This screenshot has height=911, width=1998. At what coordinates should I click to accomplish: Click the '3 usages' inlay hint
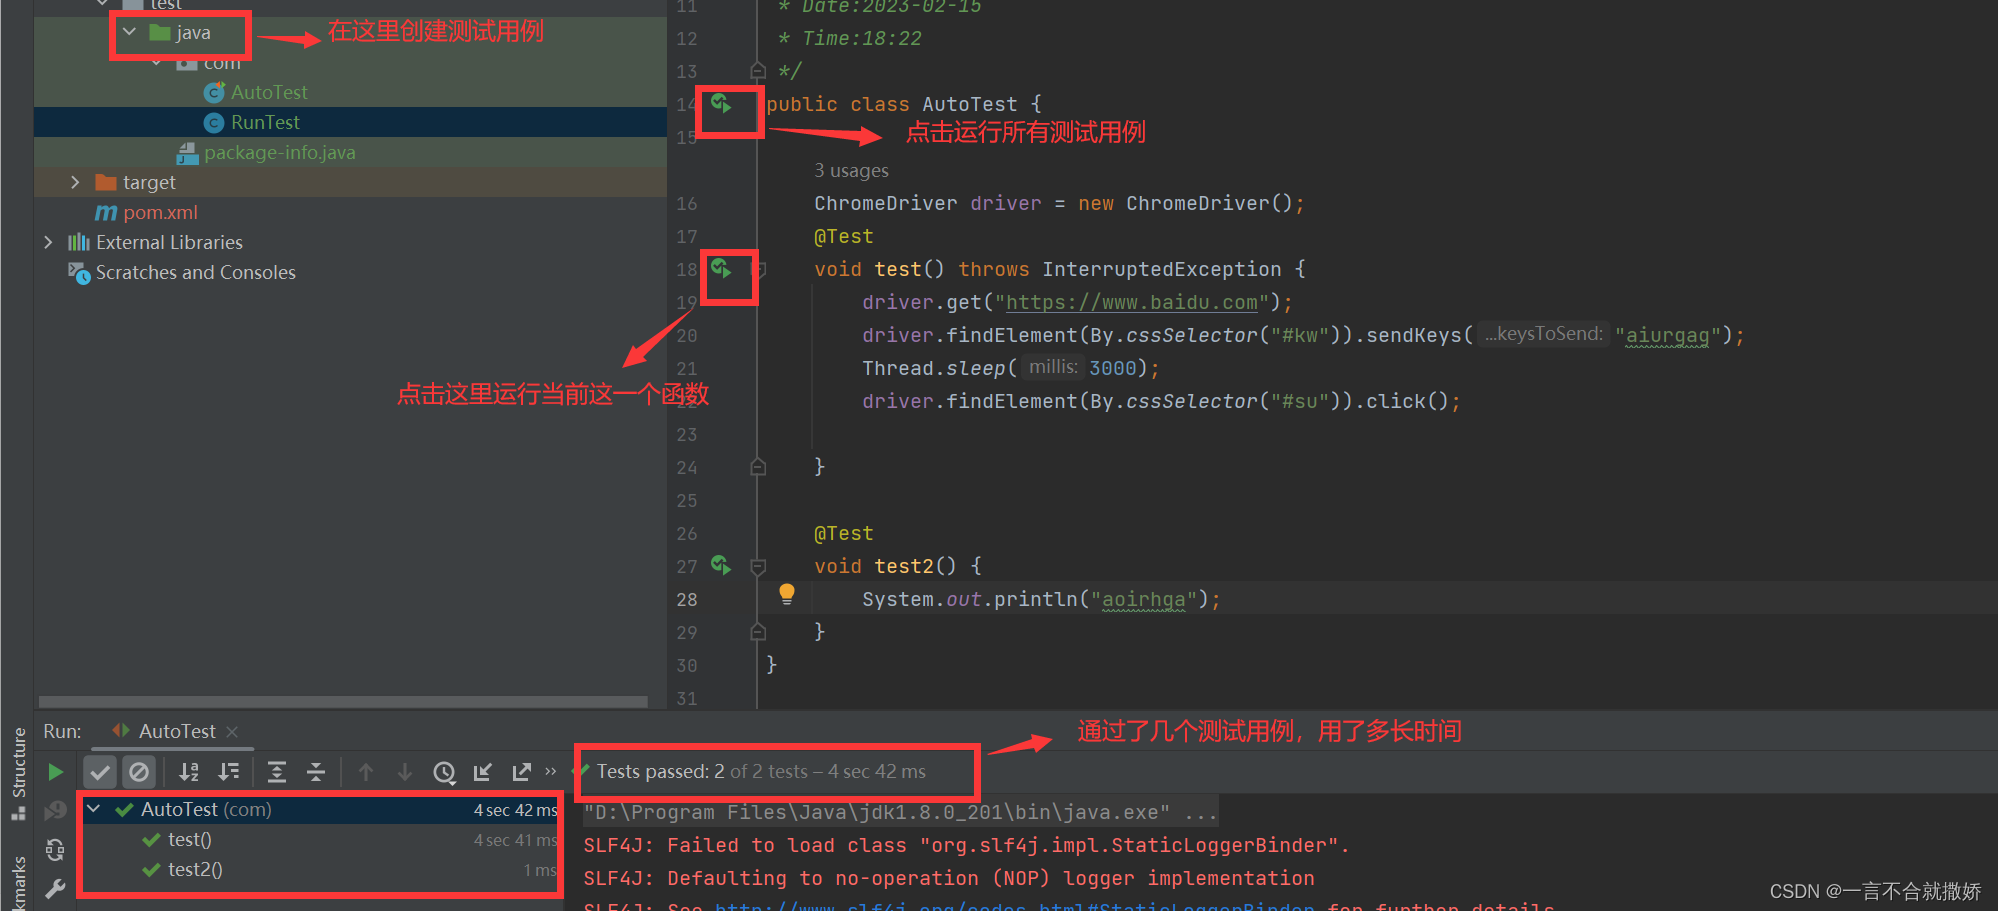coord(851,170)
